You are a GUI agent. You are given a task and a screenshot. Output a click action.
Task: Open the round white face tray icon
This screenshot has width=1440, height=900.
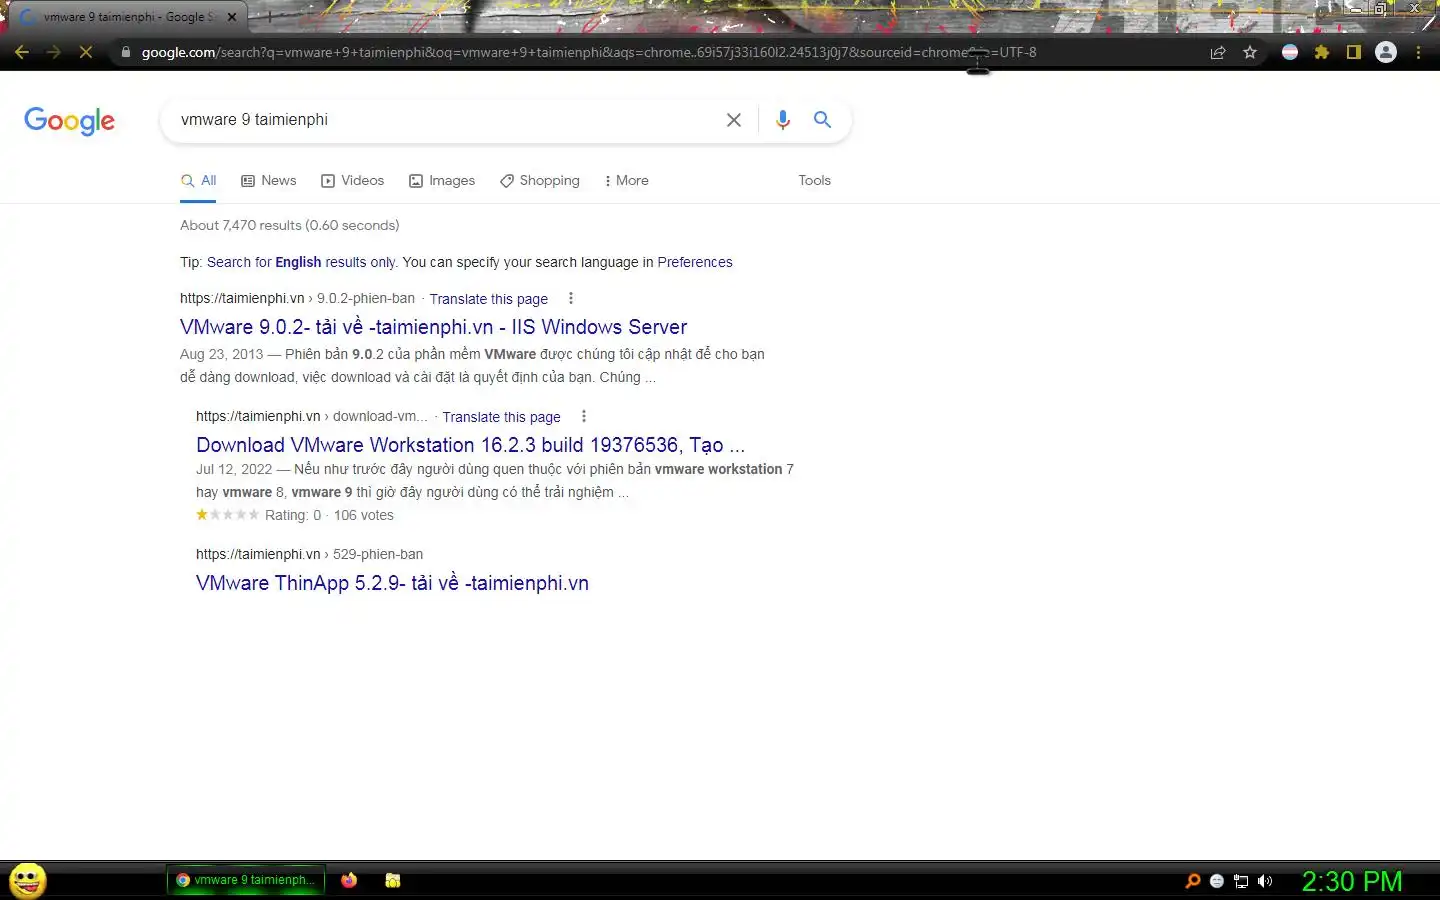[x=1217, y=881]
